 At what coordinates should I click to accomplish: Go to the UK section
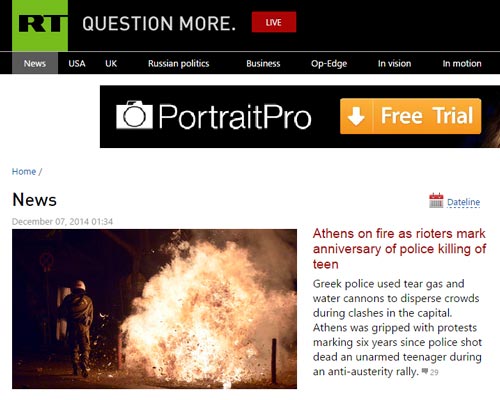[x=111, y=63]
